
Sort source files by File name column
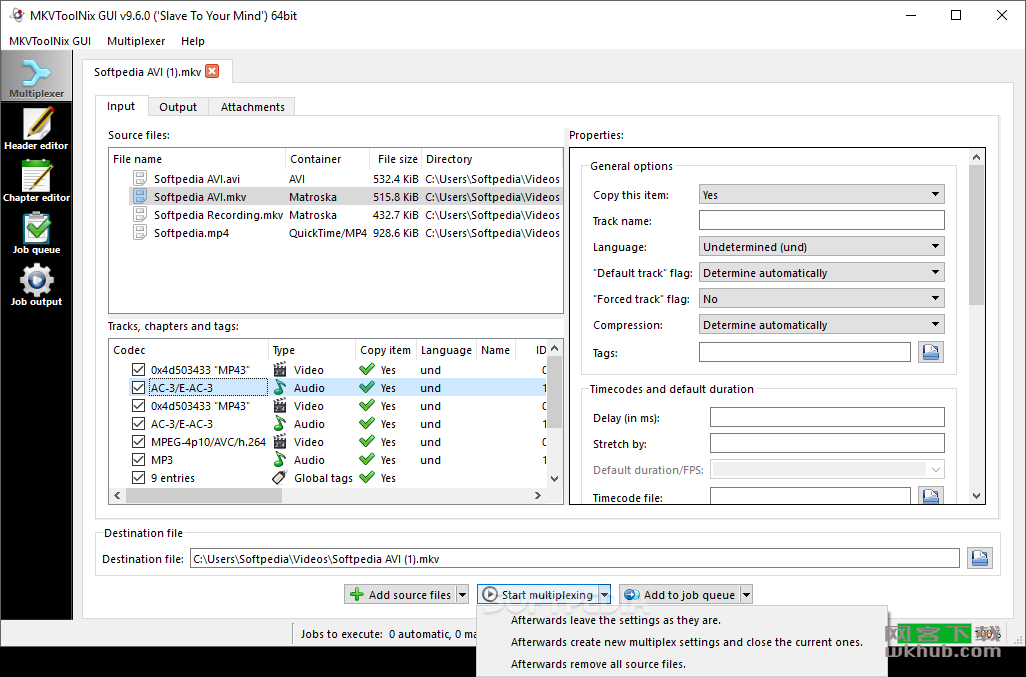(197, 159)
